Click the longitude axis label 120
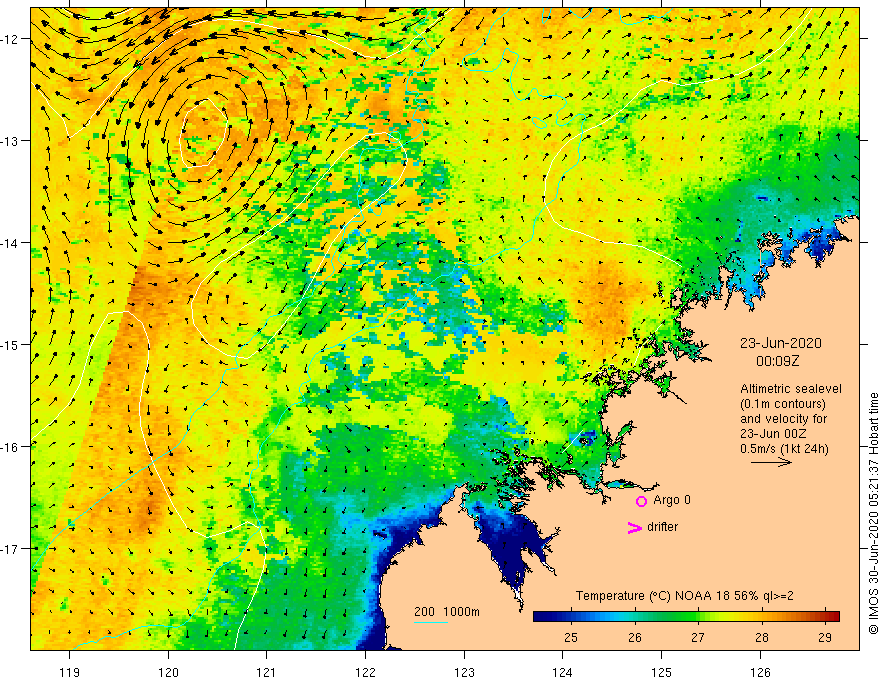The width and height of the screenshot is (880, 680). click(168, 672)
